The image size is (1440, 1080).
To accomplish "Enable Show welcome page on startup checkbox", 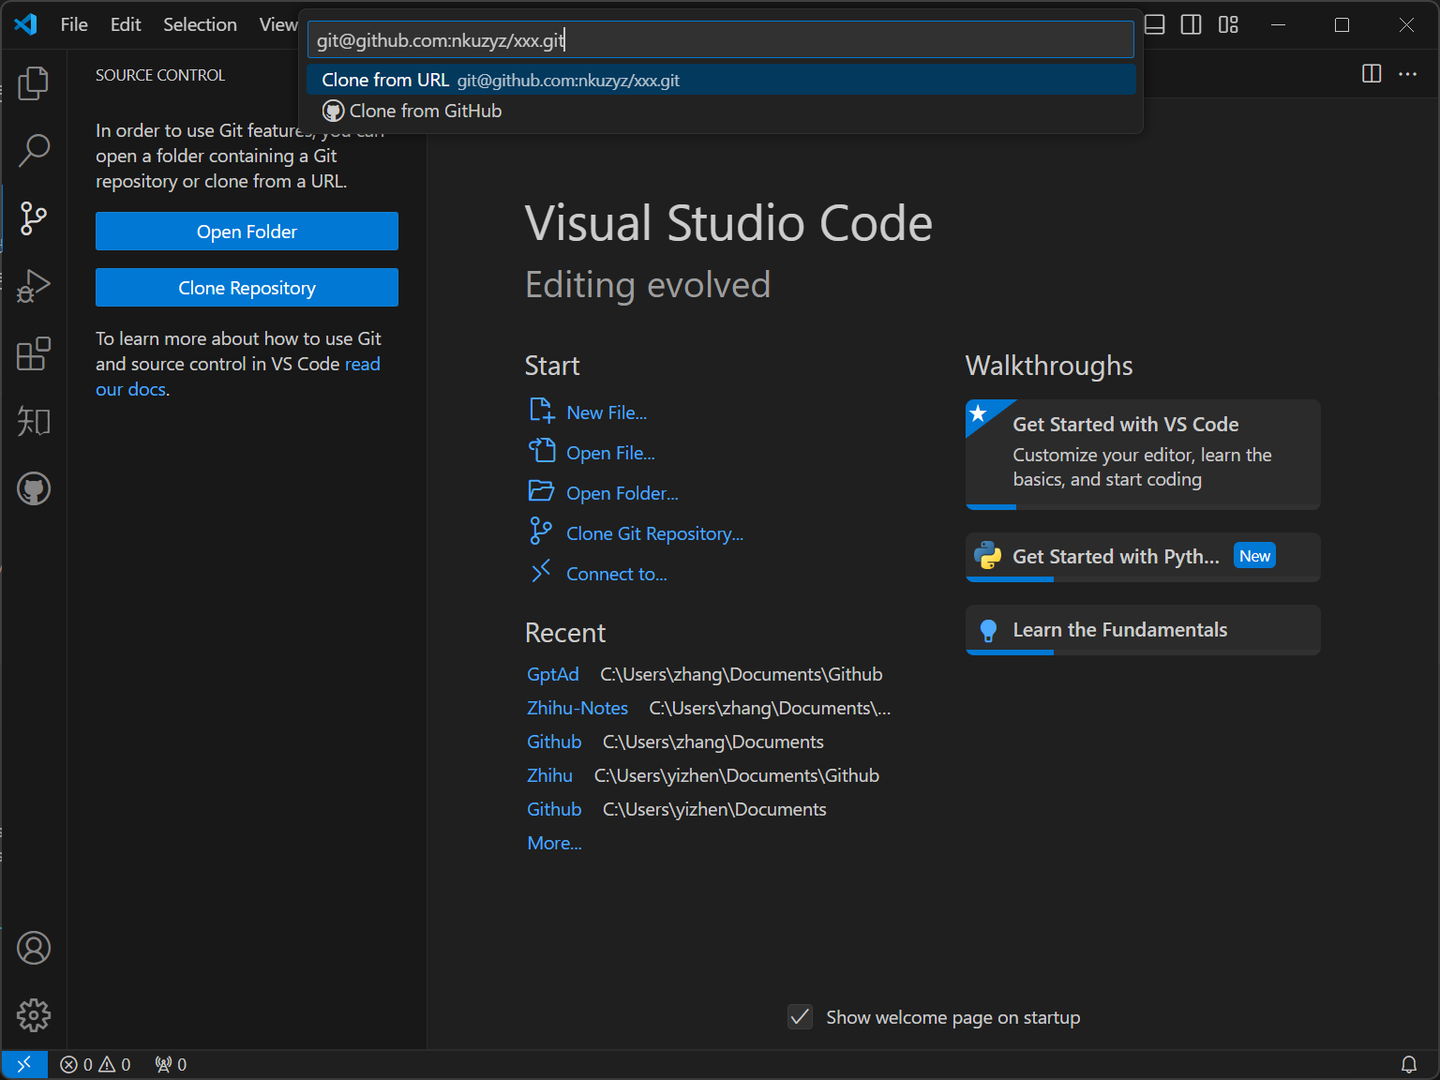I will 799,1016.
